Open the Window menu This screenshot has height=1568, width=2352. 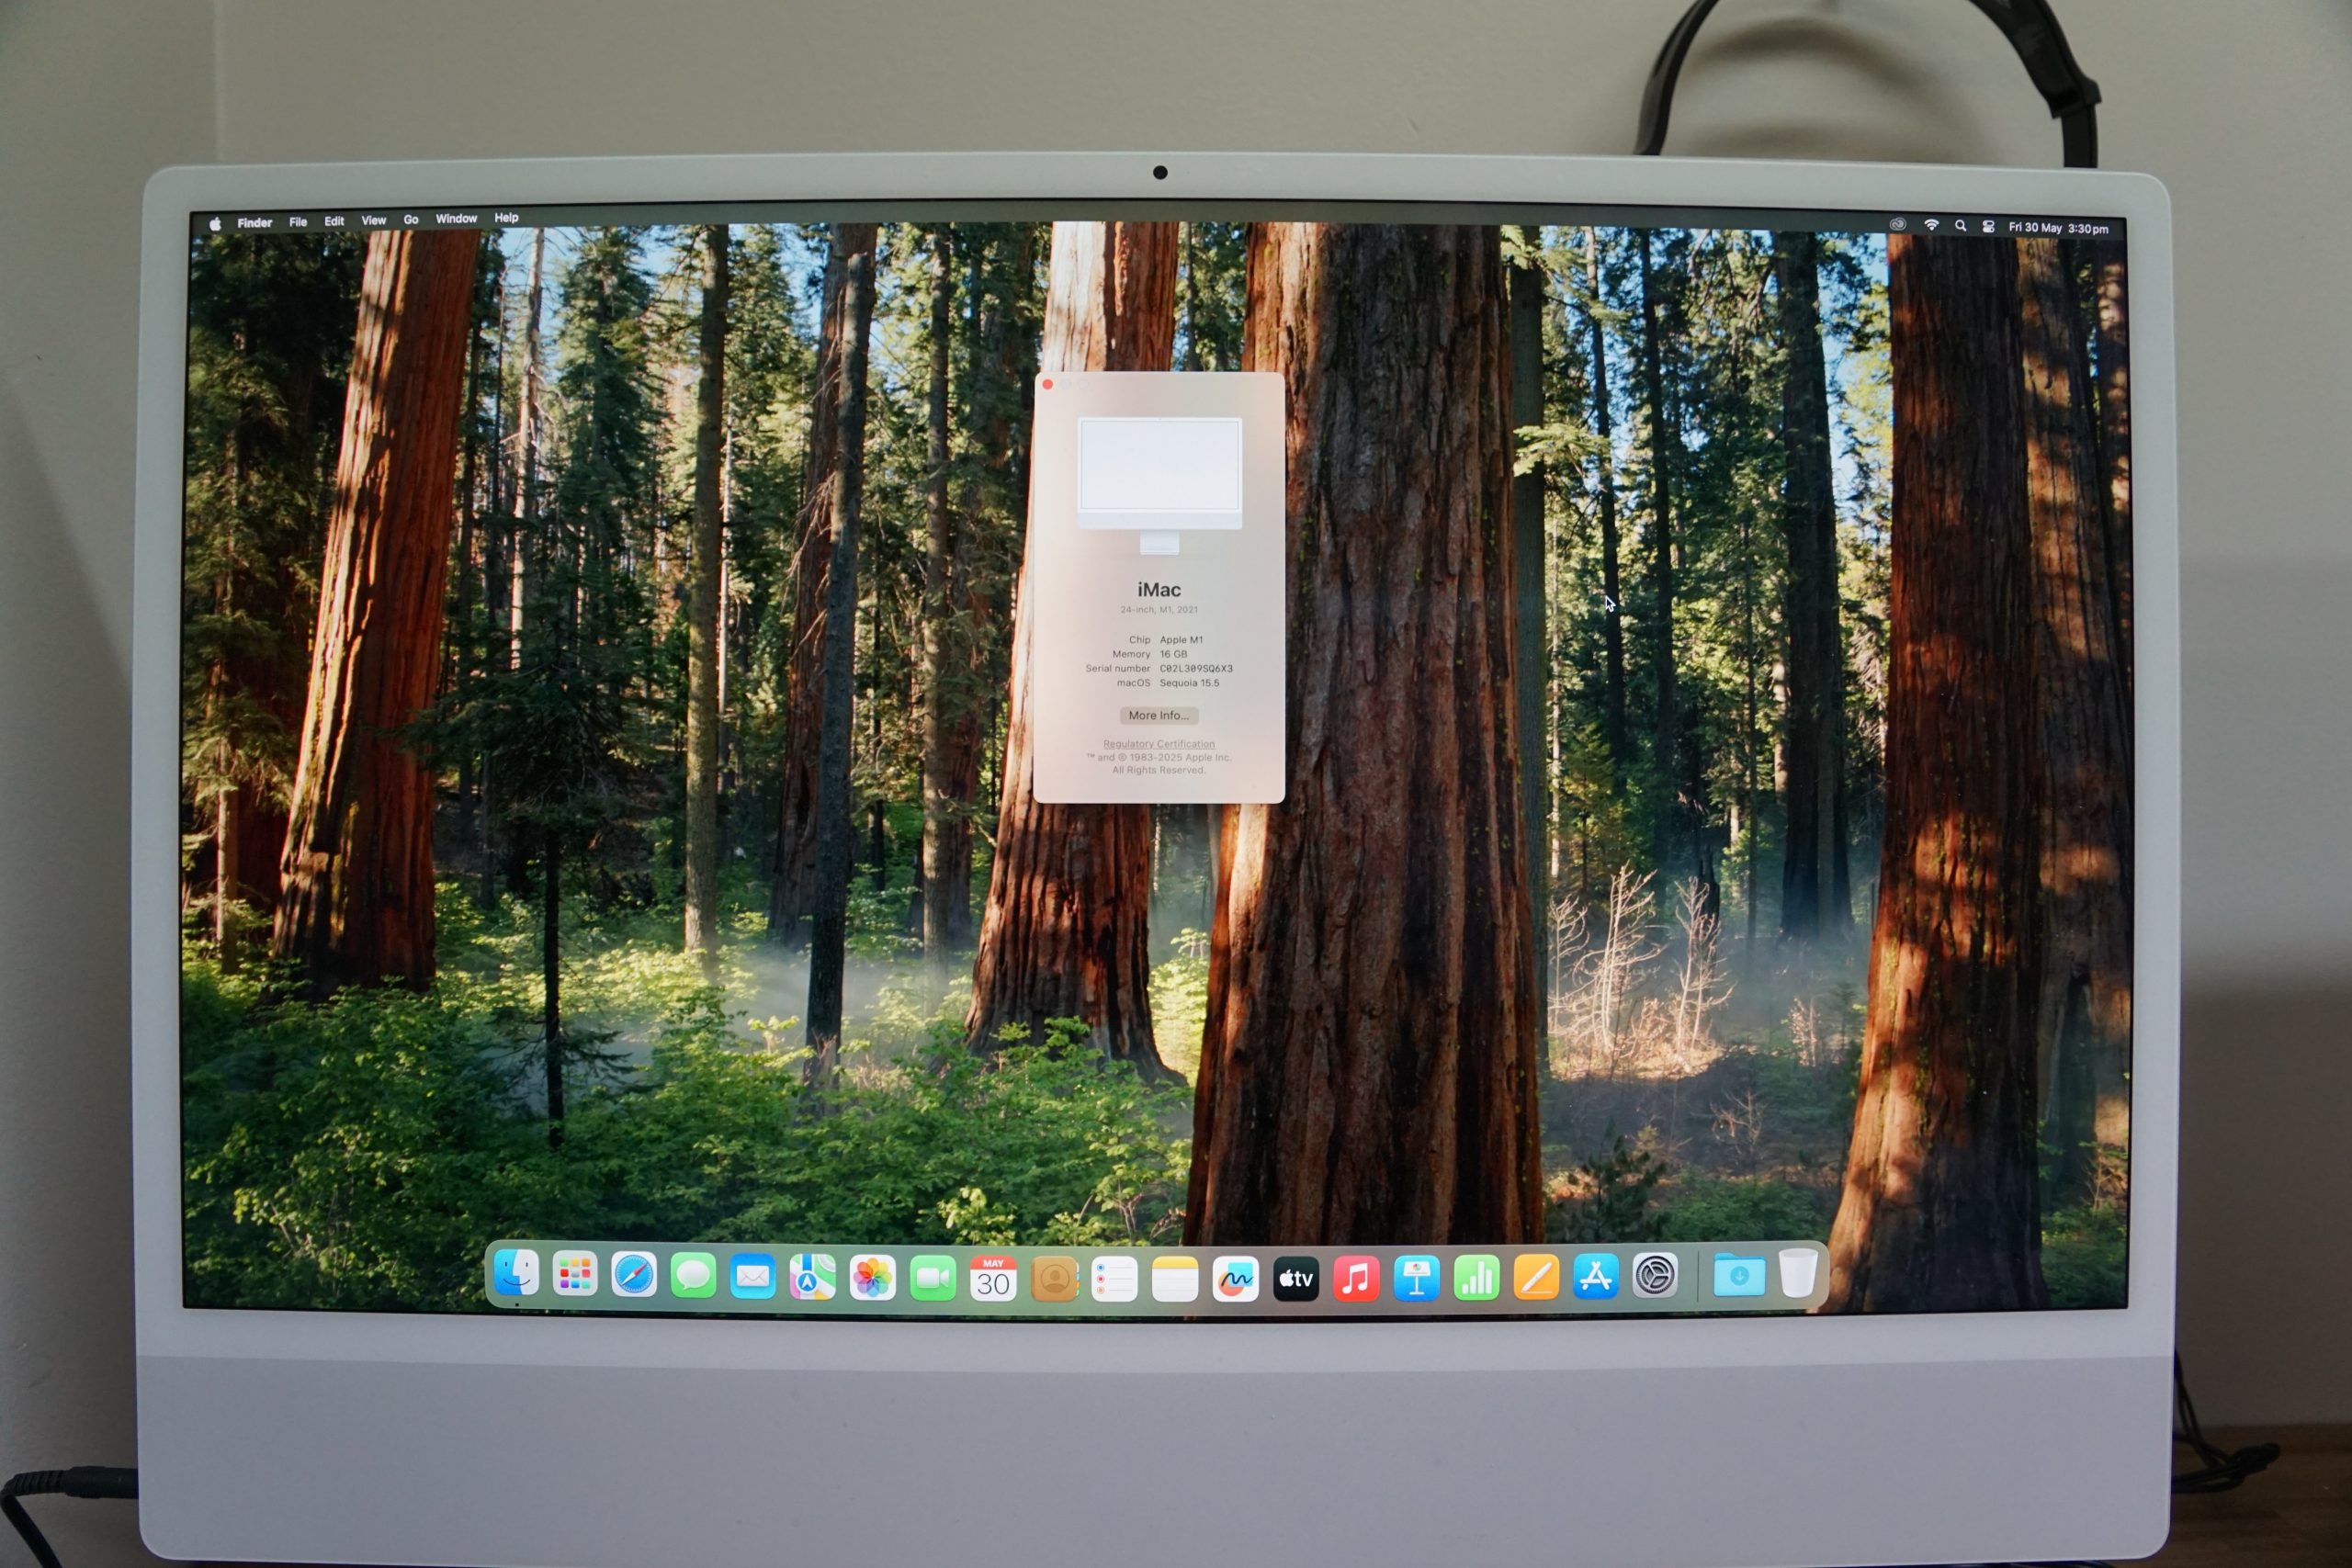[456, 219]
